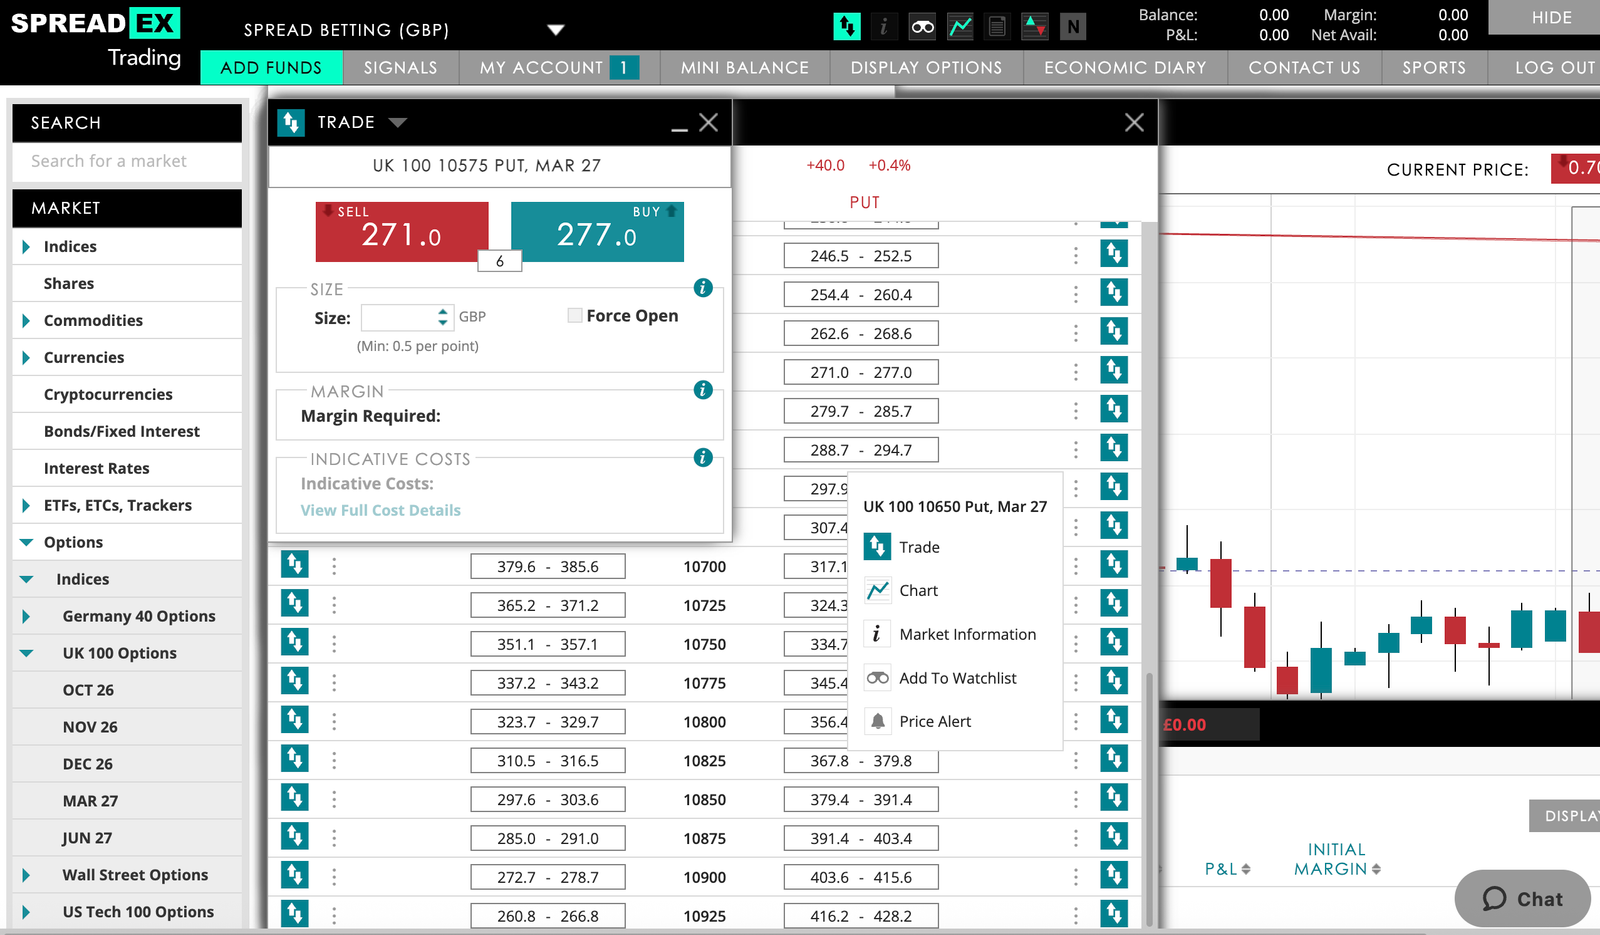This screenshot has width=1600, height=935.
Task: Click trade icon on the 10700 row
Action: 294,565
